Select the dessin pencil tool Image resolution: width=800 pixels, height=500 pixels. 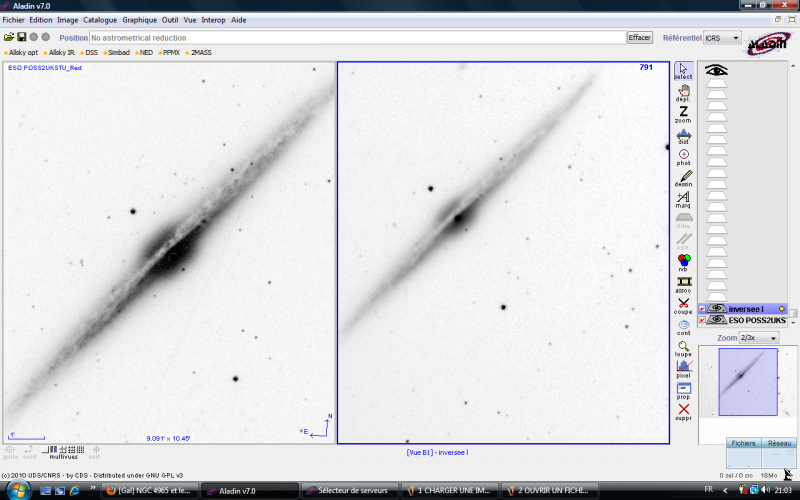click(684, 179)
